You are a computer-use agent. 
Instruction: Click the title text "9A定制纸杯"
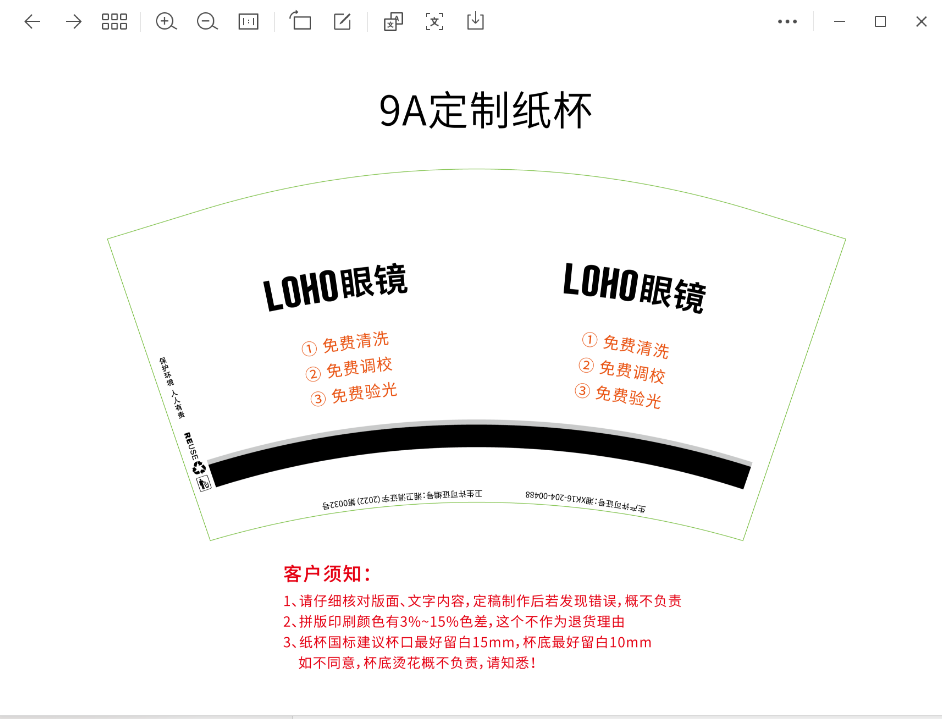[x=485, y=111]
